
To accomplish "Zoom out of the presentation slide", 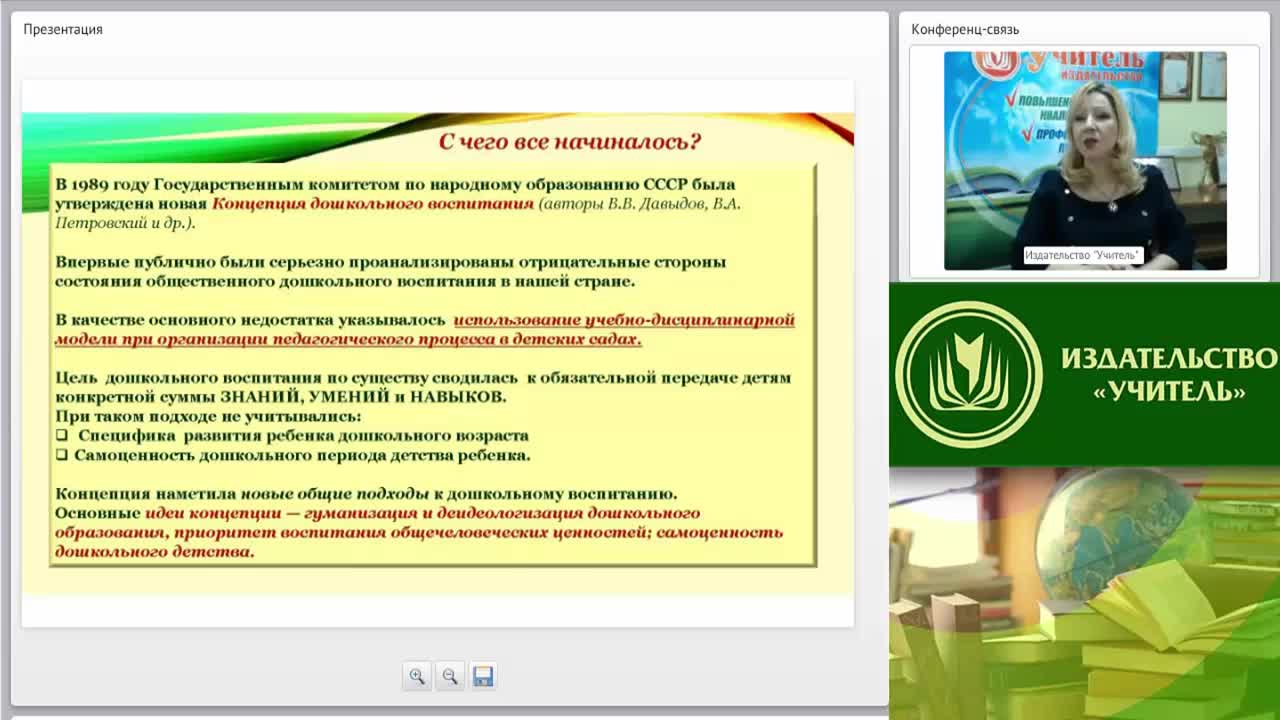I will coord(450,676).
